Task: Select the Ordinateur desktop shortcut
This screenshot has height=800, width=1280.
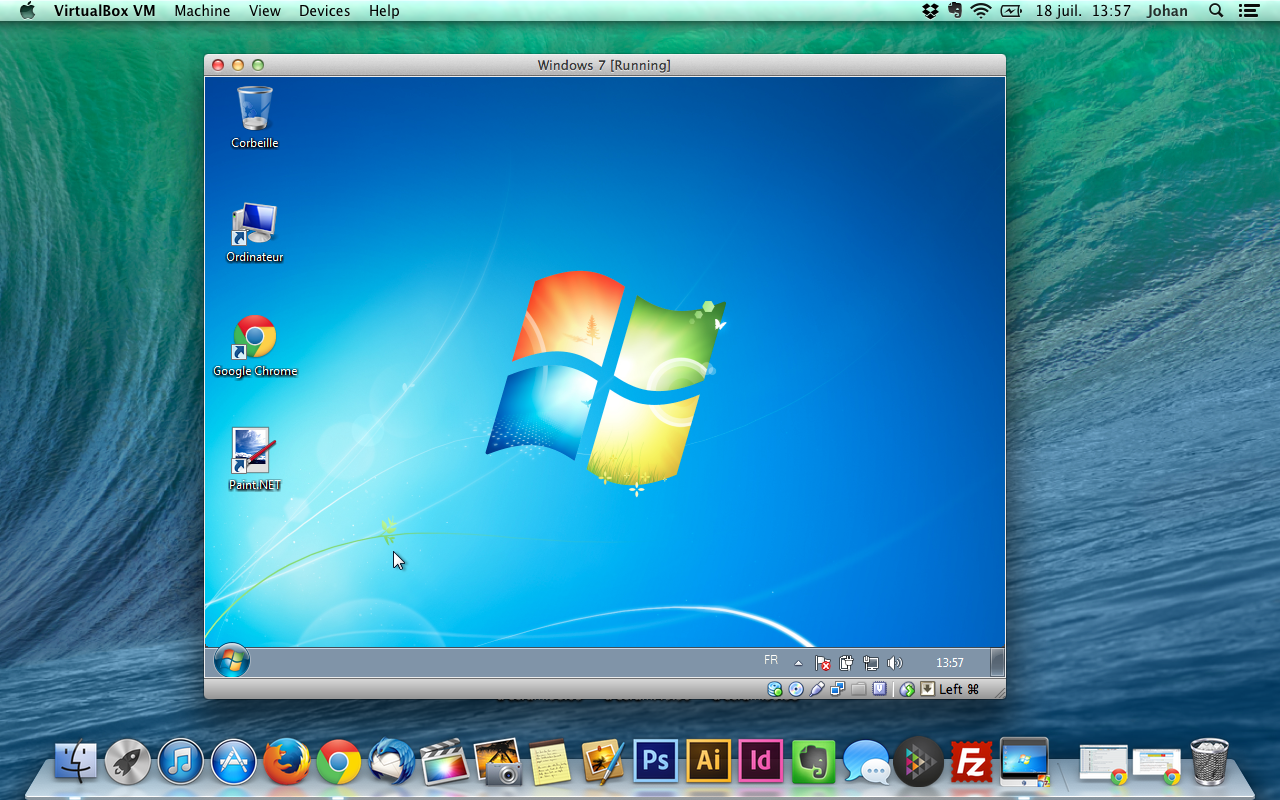Action: 255,233
